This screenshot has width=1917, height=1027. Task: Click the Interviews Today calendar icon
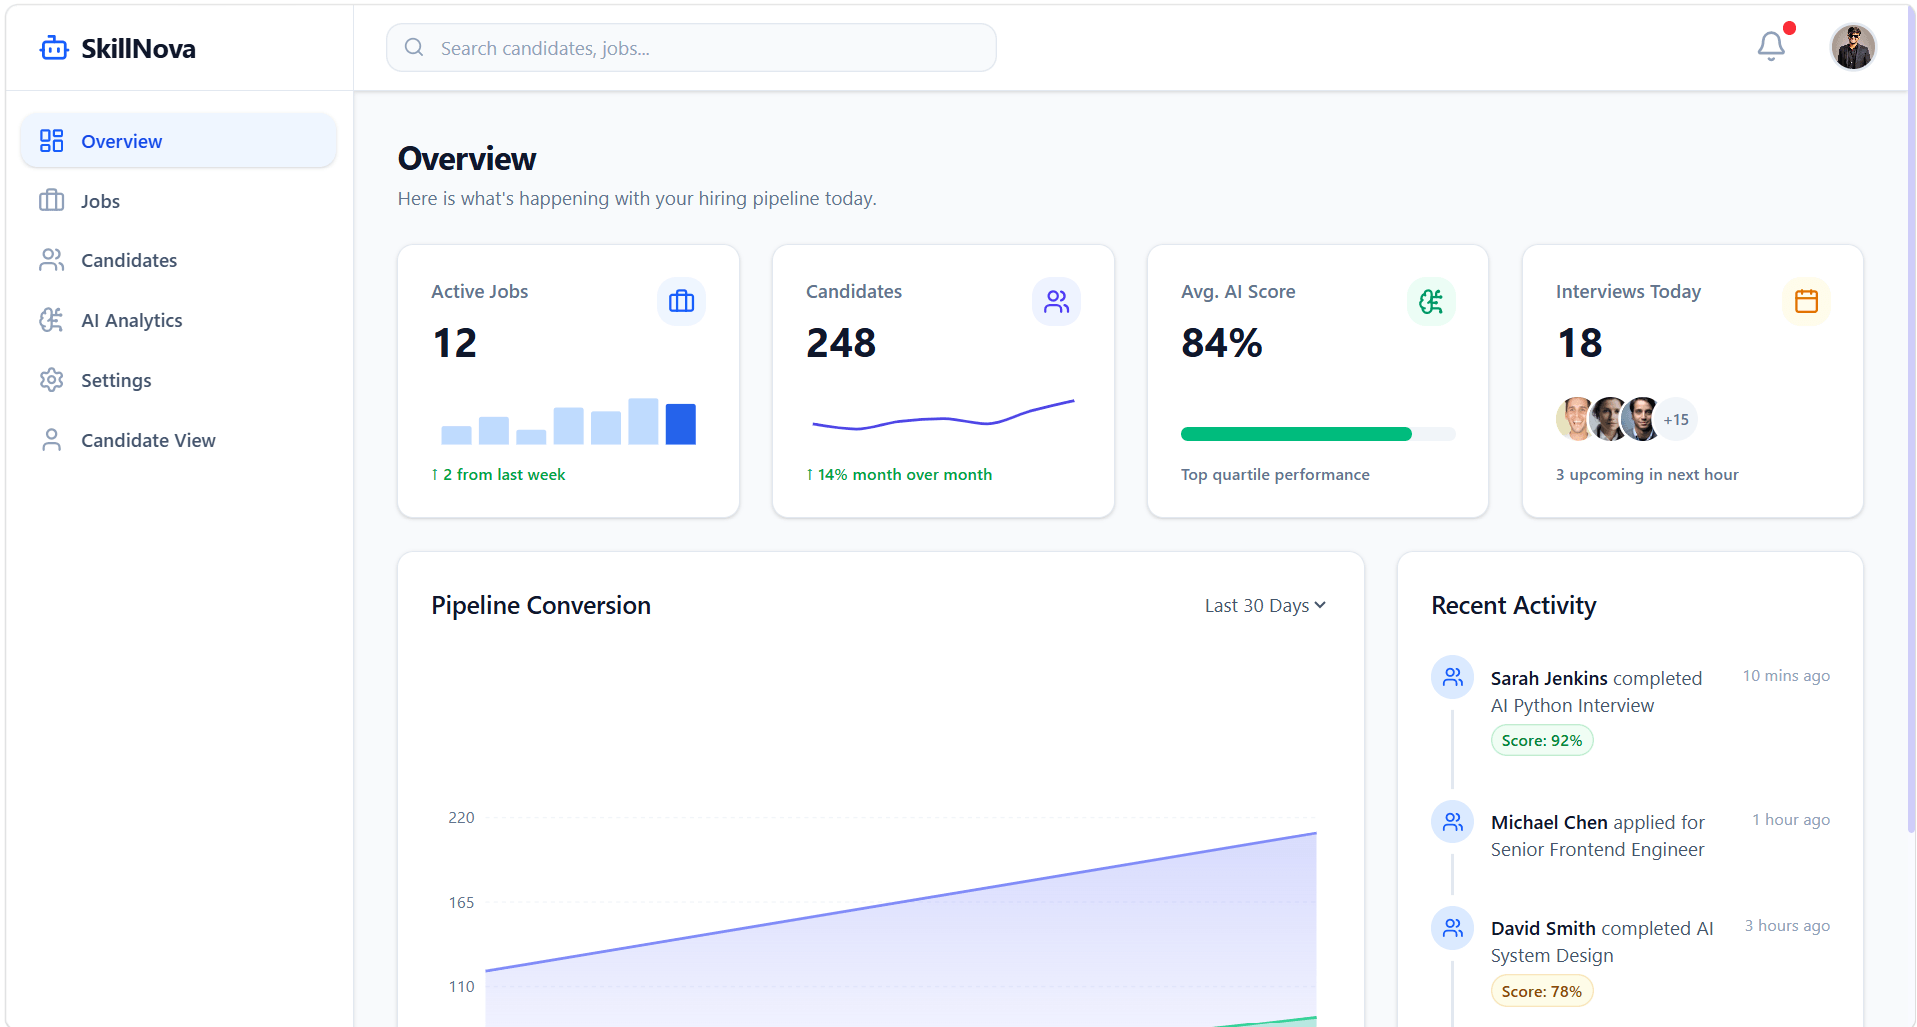(1806, 301)
